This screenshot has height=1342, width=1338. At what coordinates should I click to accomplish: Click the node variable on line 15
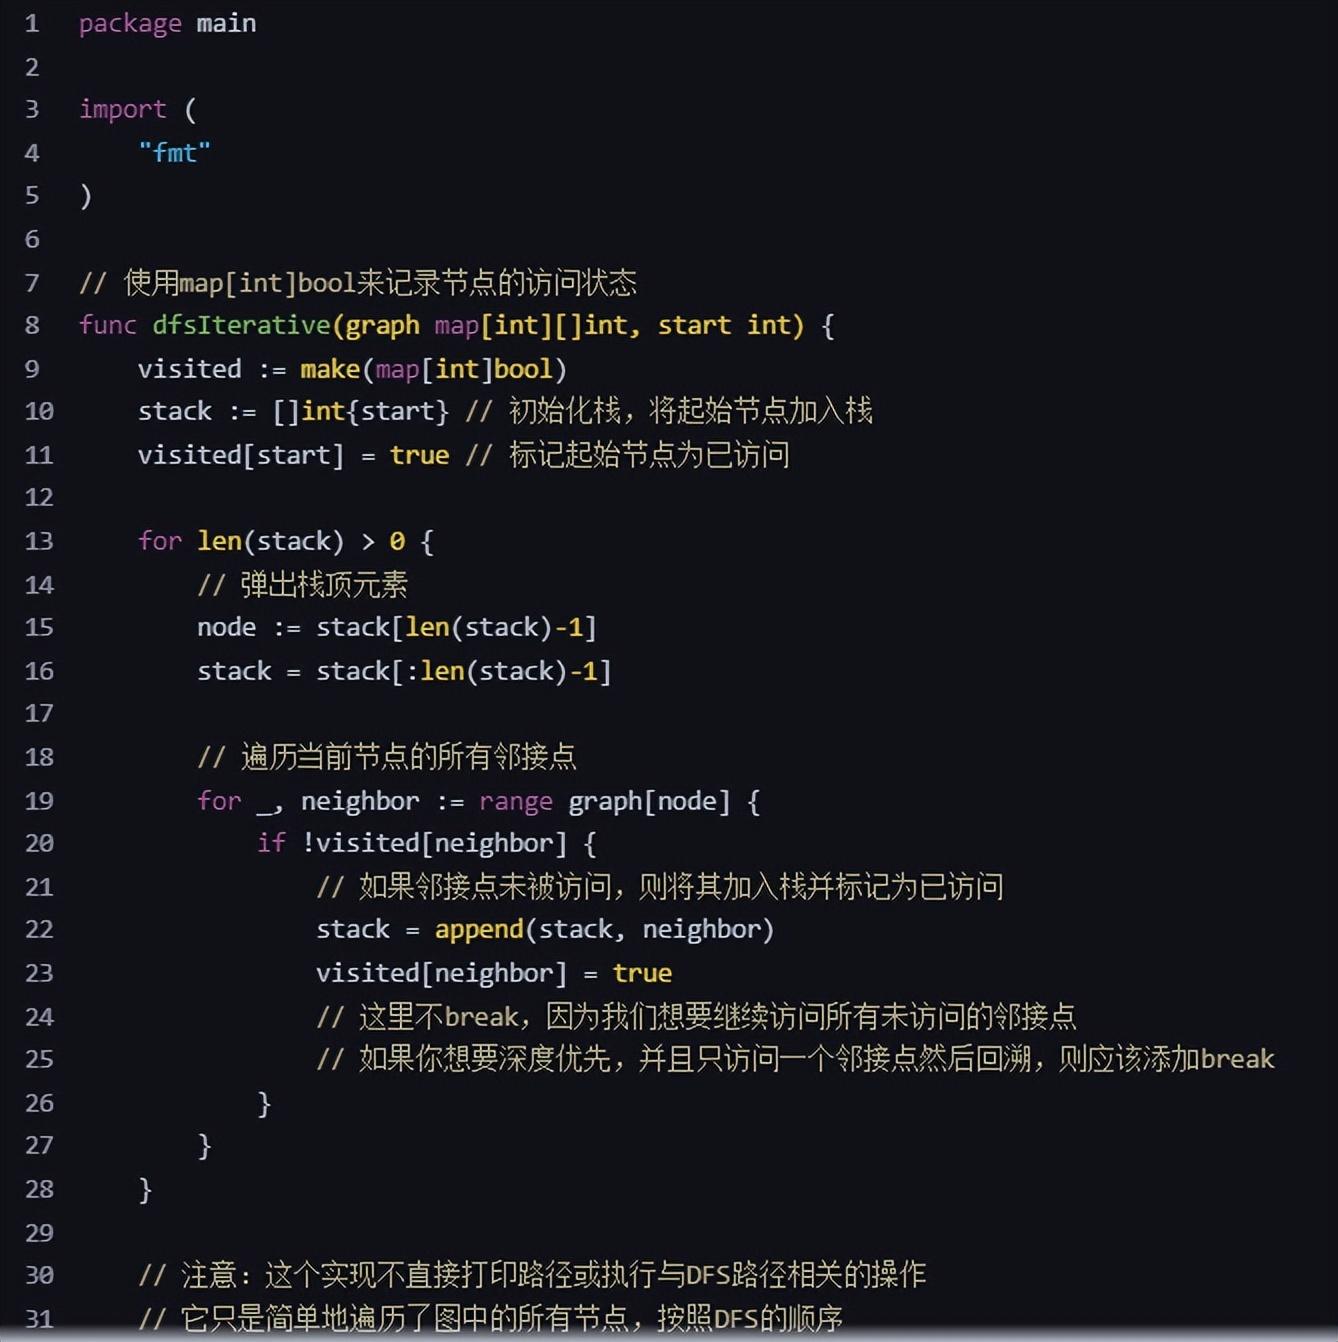[x=226, y=627]
